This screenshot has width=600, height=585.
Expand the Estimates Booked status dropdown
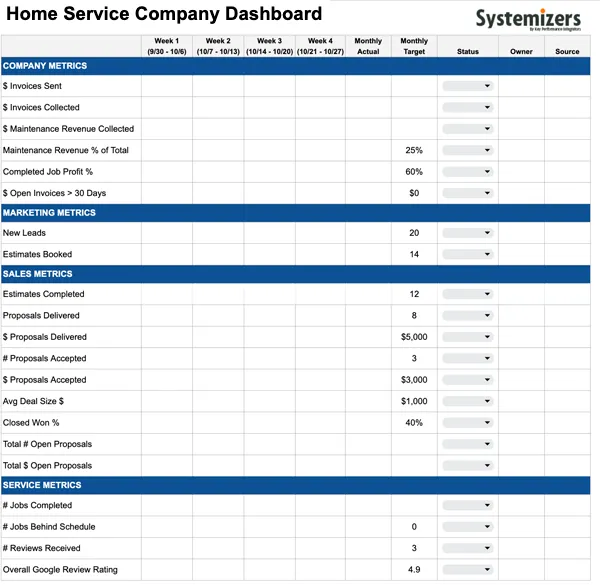(468, 254)
